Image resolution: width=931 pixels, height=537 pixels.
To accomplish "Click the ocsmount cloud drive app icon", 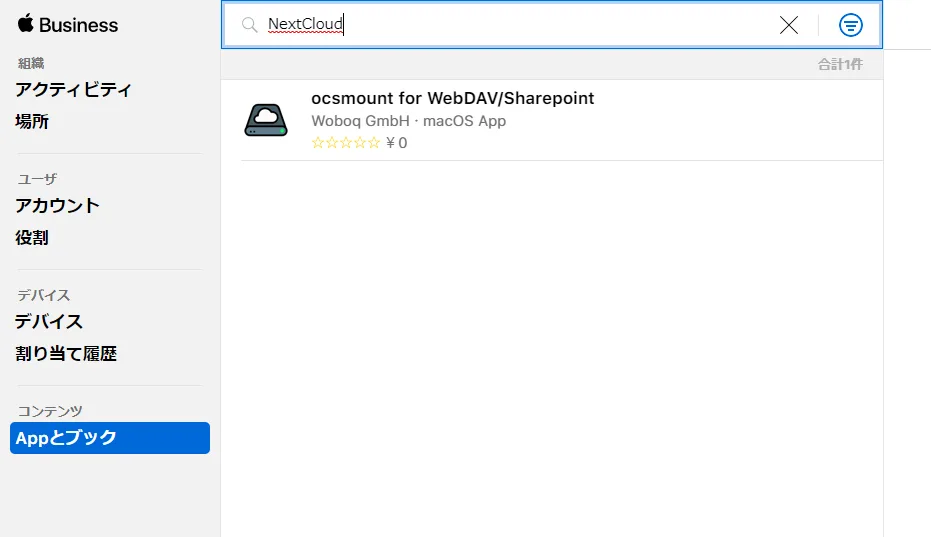I will (266, 120).
